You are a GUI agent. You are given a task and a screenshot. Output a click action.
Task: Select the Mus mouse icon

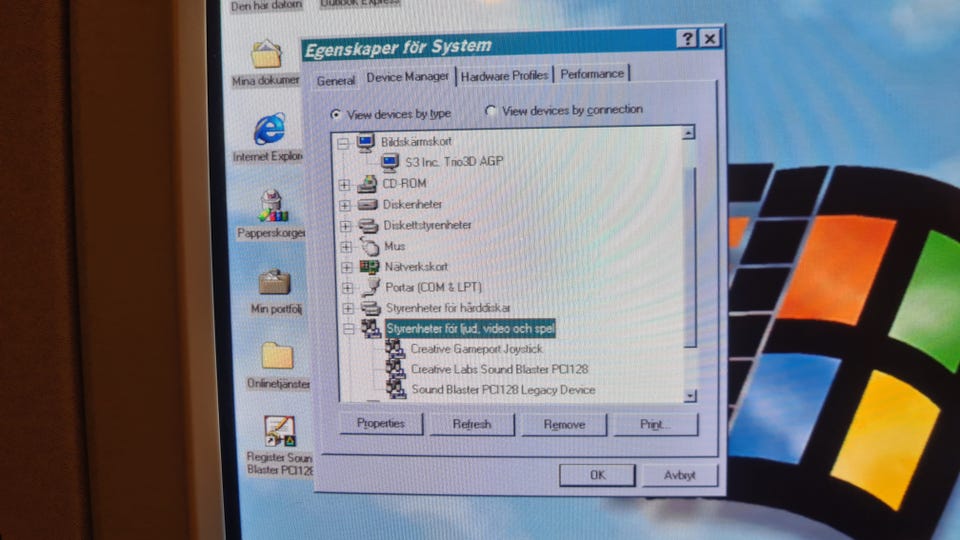(x=369, y=246)
